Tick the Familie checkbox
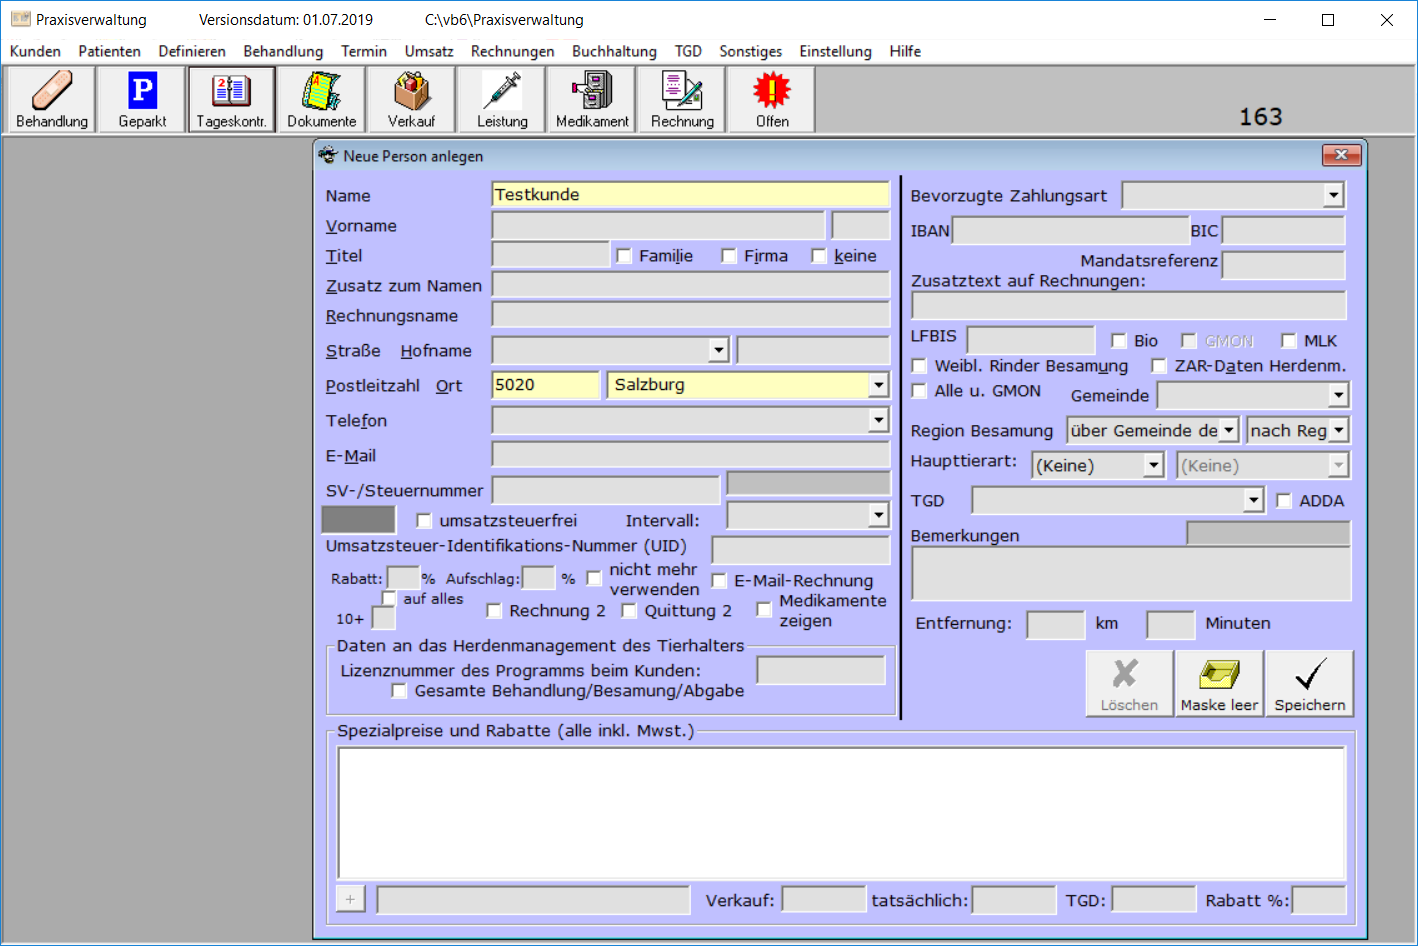Viewport: 1418px width, 946px height. [624, 256]
